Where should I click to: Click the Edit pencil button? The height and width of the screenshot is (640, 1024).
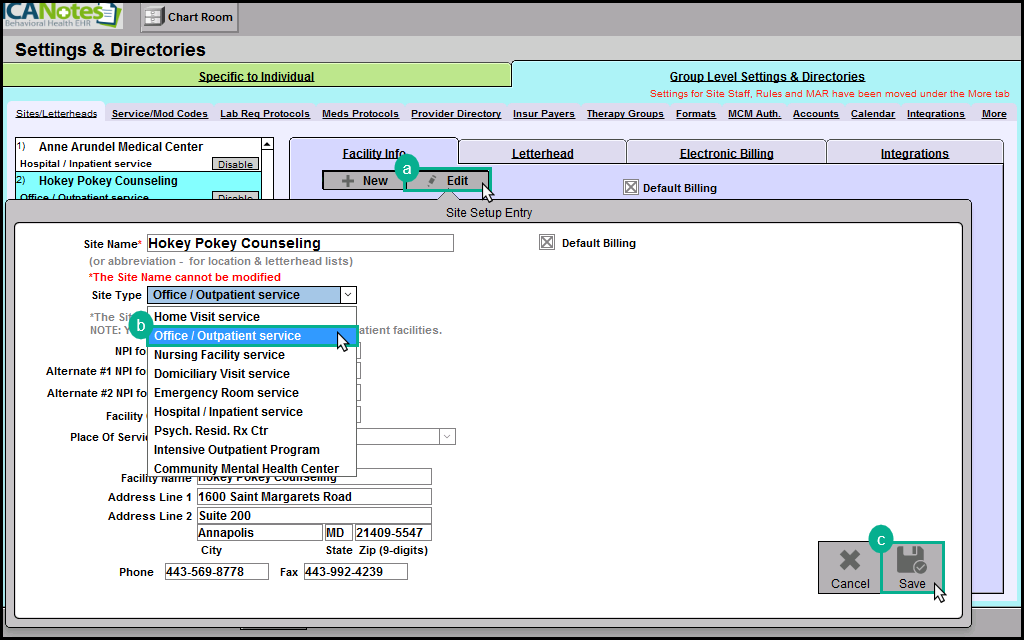click(448, 181)
